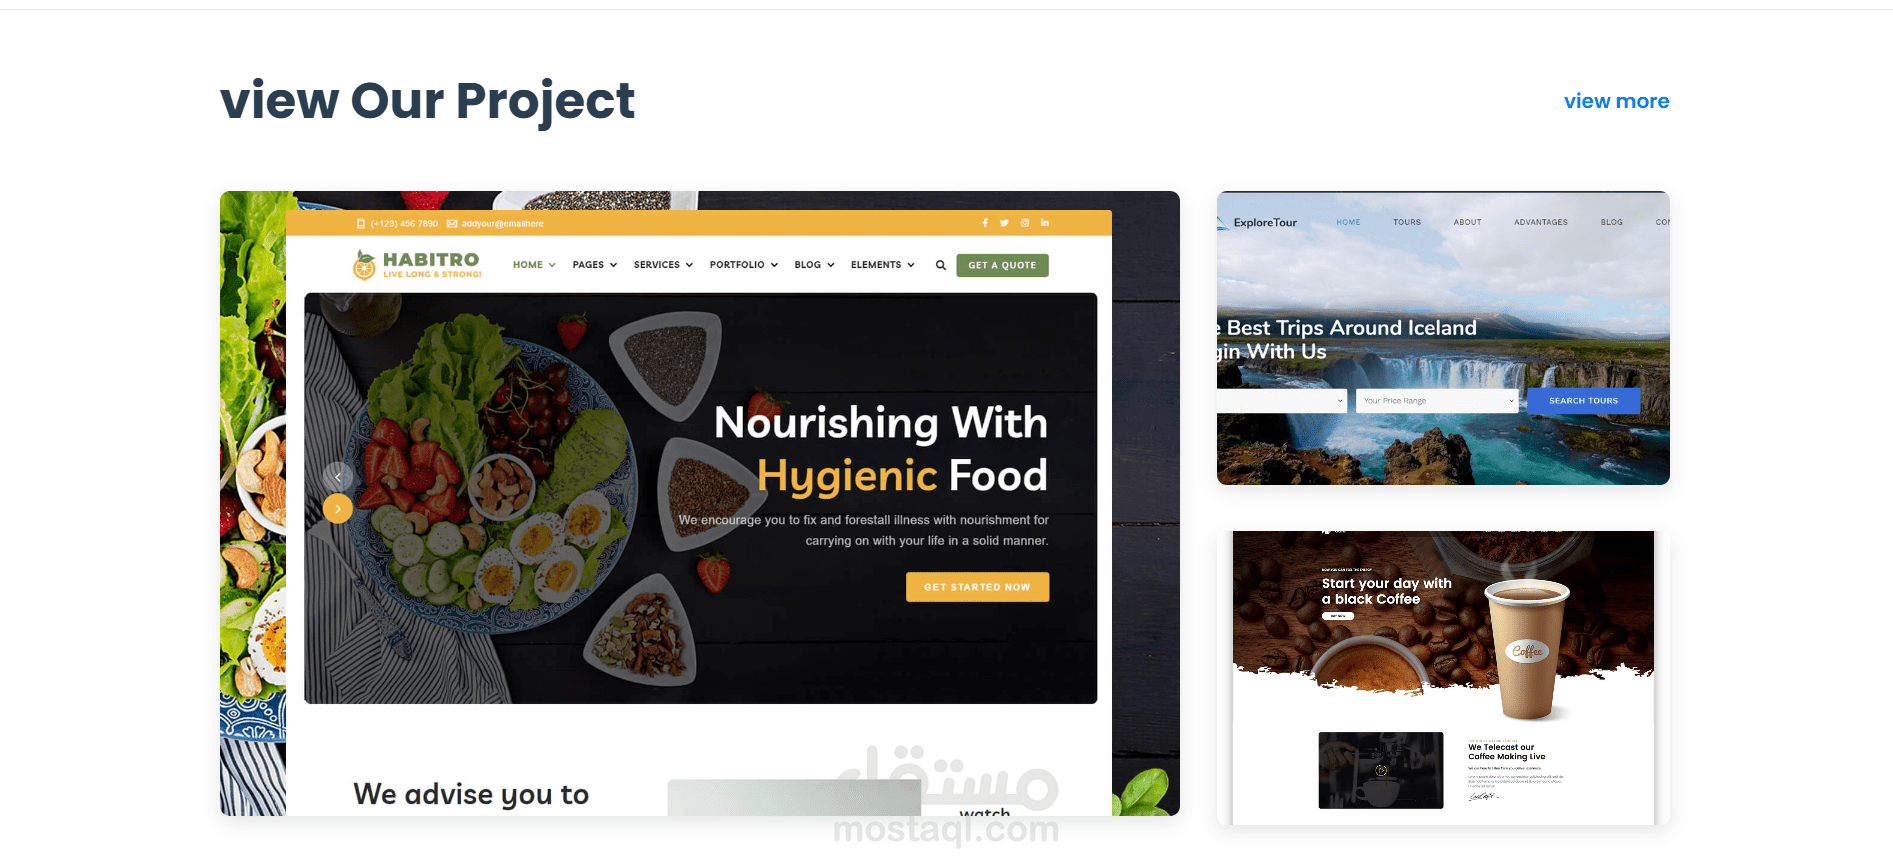The height and width of the screenshot is (866, 1893).
Task: Click the GET A QUOTE button
Action: [x=1002, y=265]
